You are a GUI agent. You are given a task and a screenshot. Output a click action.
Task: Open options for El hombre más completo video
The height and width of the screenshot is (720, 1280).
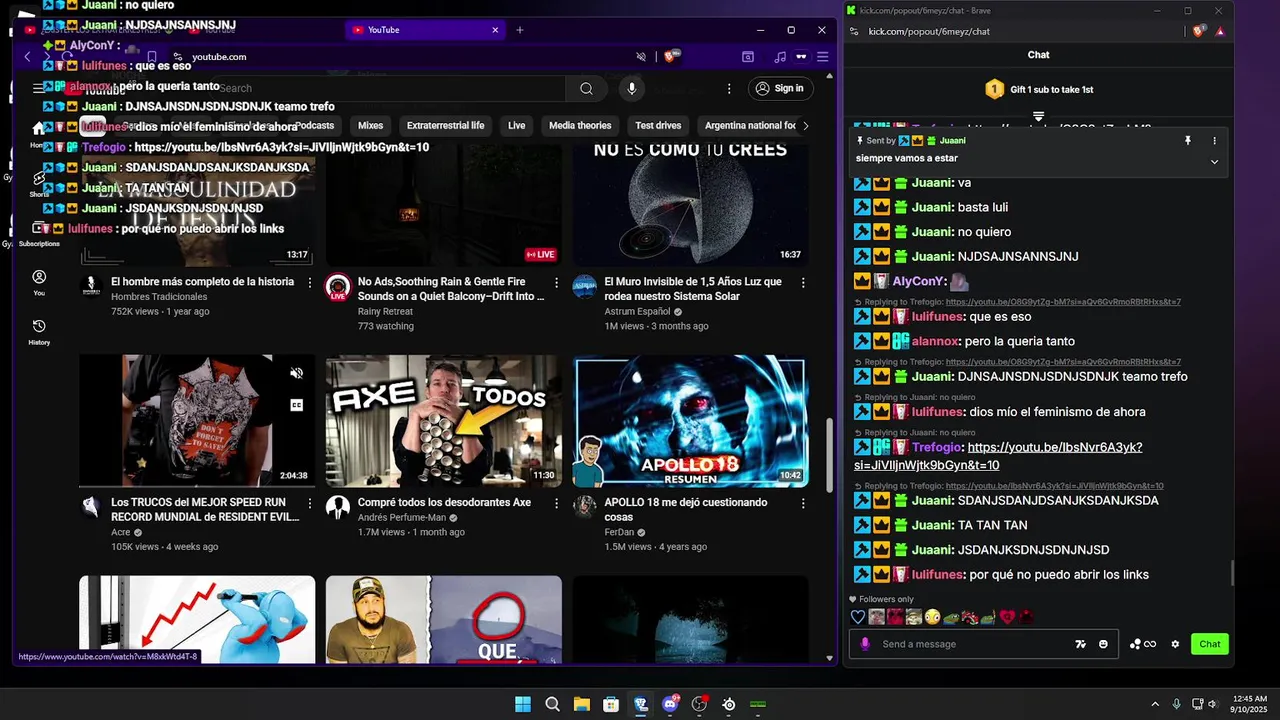(310, 283)
